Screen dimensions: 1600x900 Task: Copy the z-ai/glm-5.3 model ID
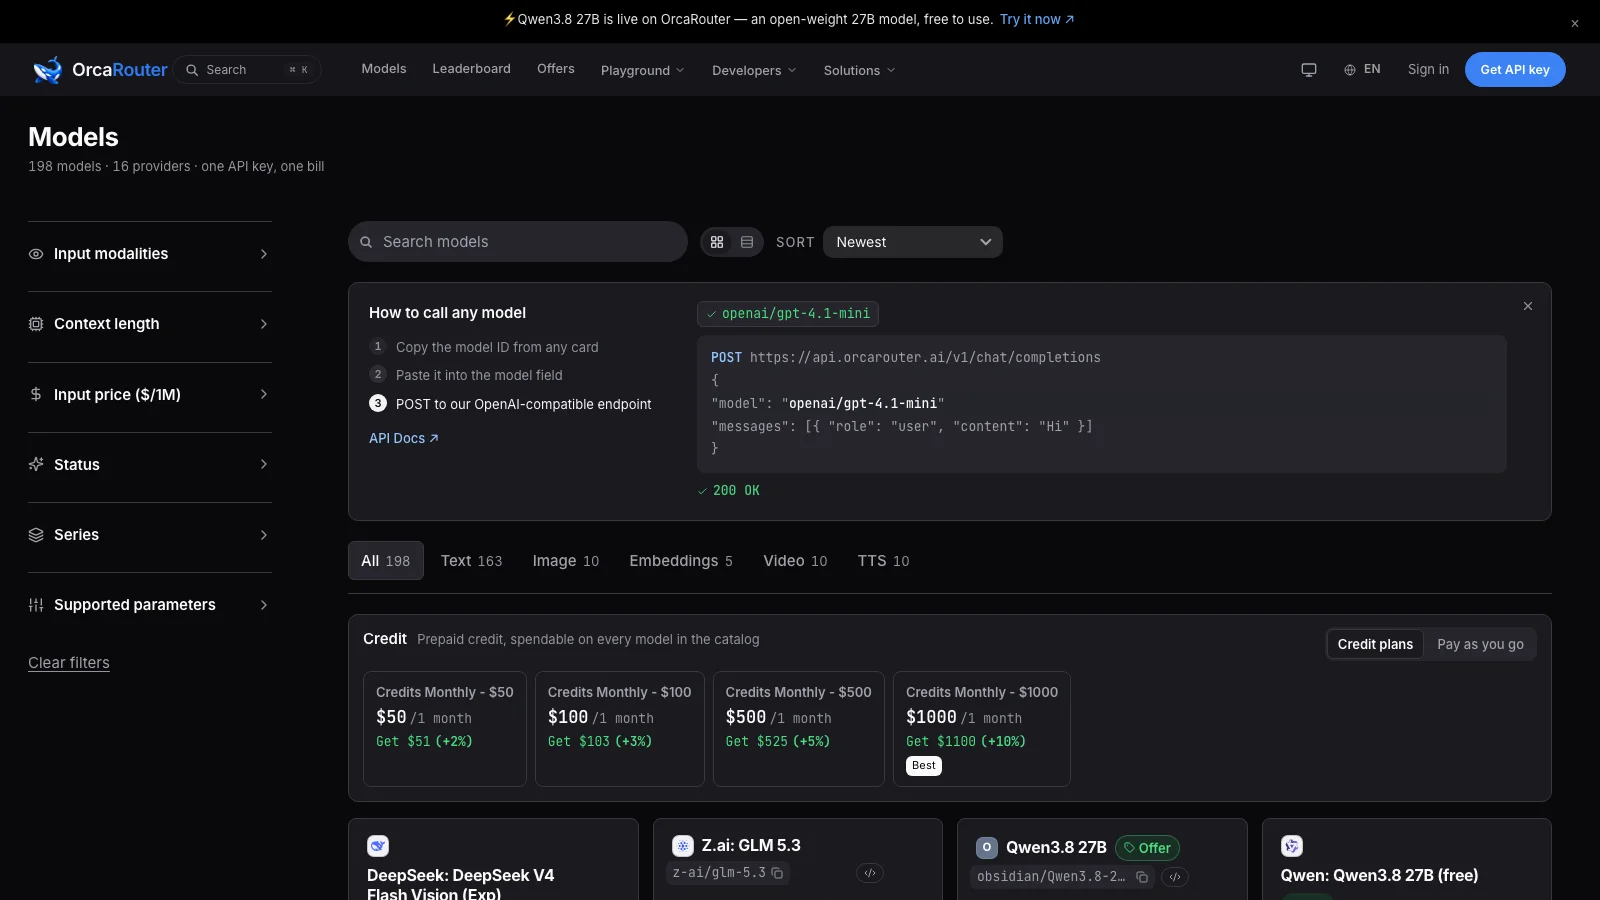click(777, 873)
